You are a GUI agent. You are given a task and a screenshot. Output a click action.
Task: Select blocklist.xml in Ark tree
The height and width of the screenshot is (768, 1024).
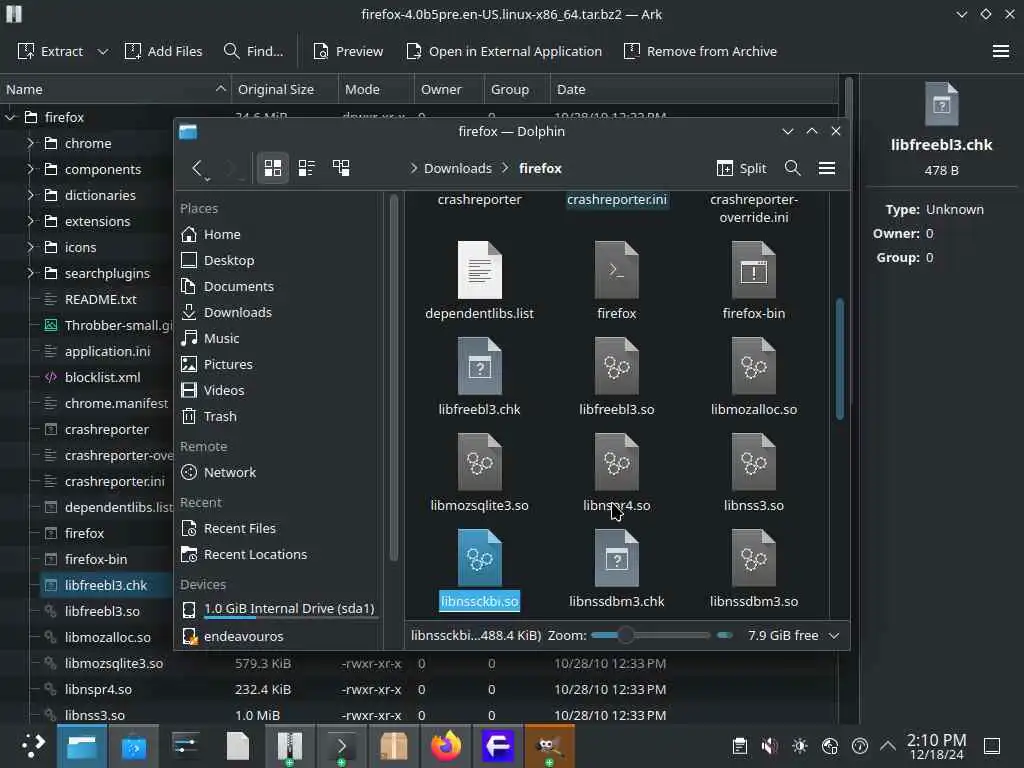(103, 377)
